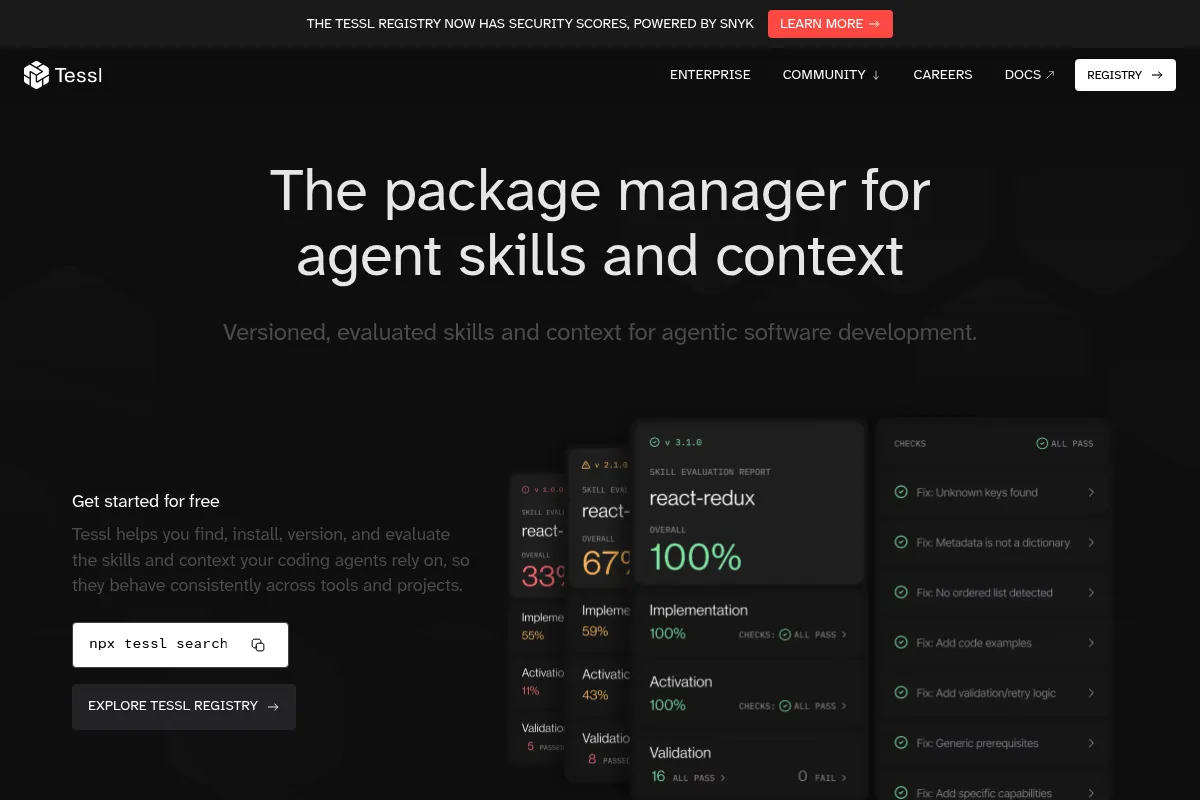Click the 11% activation score in v 1.0.0
This screenshot has width=1200, height=800.
pos(530,691)
